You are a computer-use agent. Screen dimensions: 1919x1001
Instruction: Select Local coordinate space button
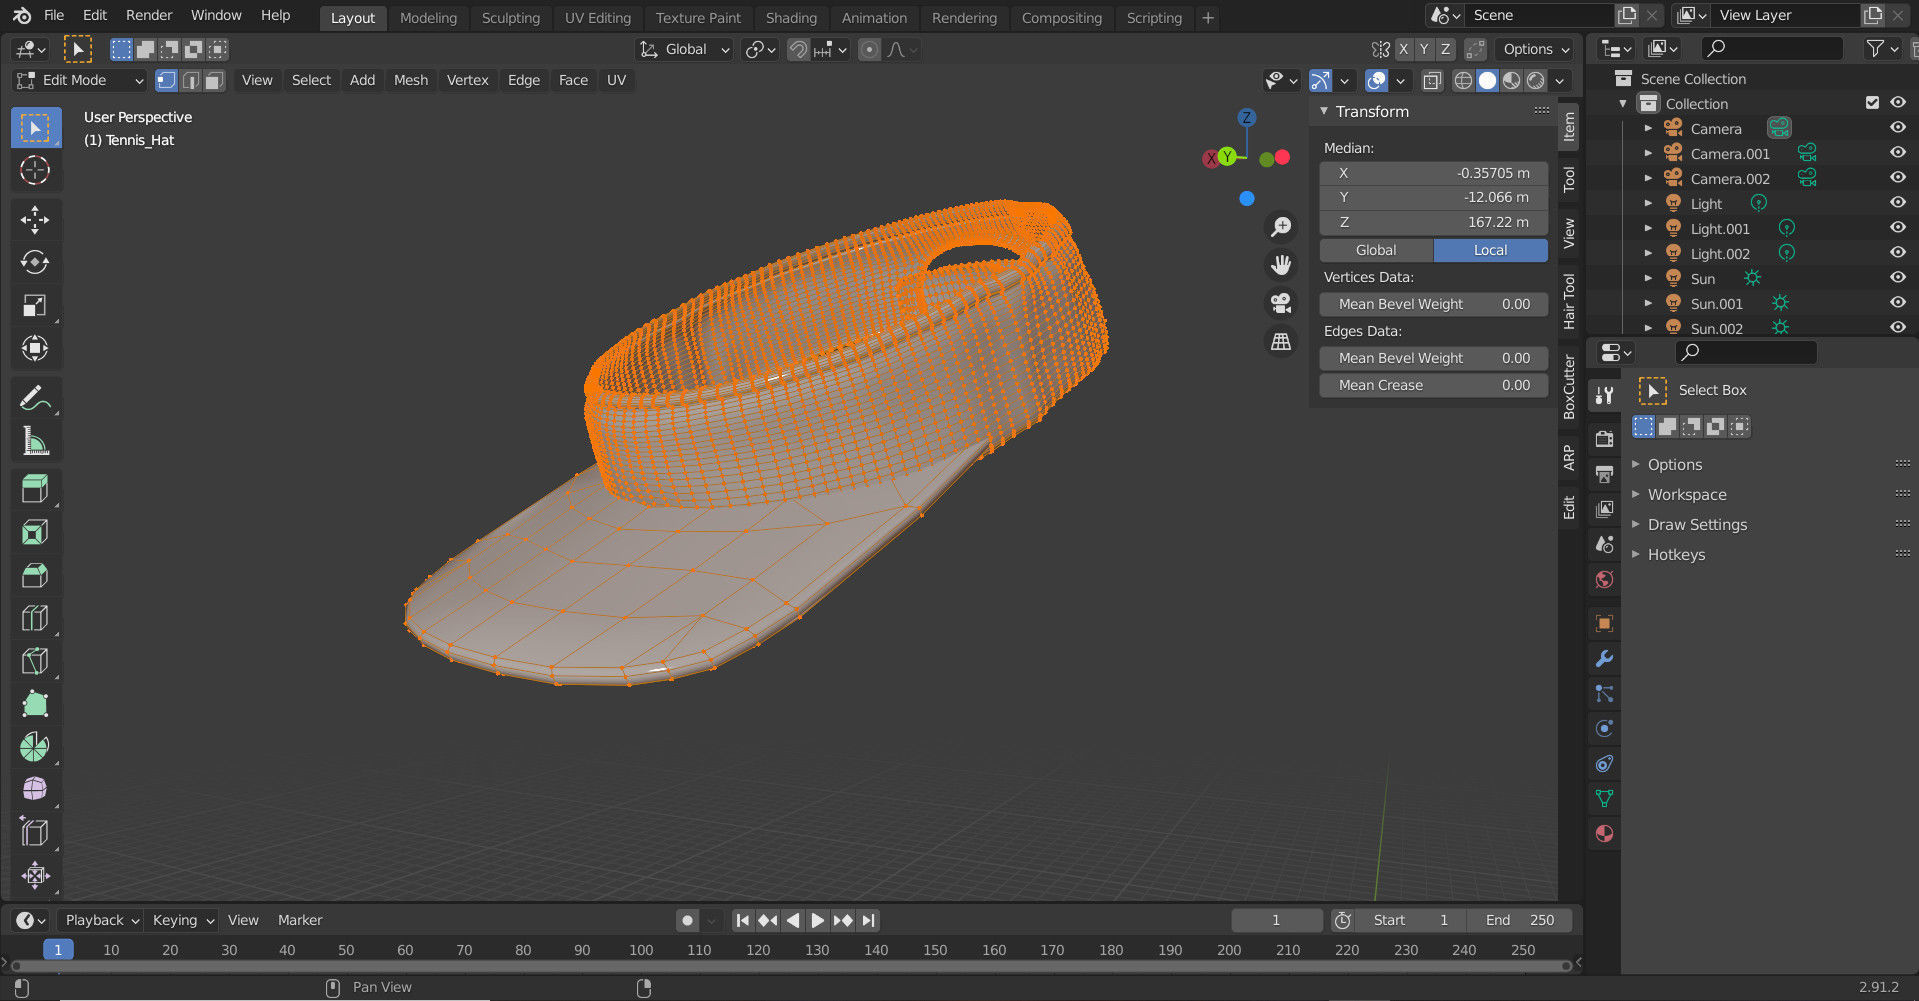(1490, 250)
